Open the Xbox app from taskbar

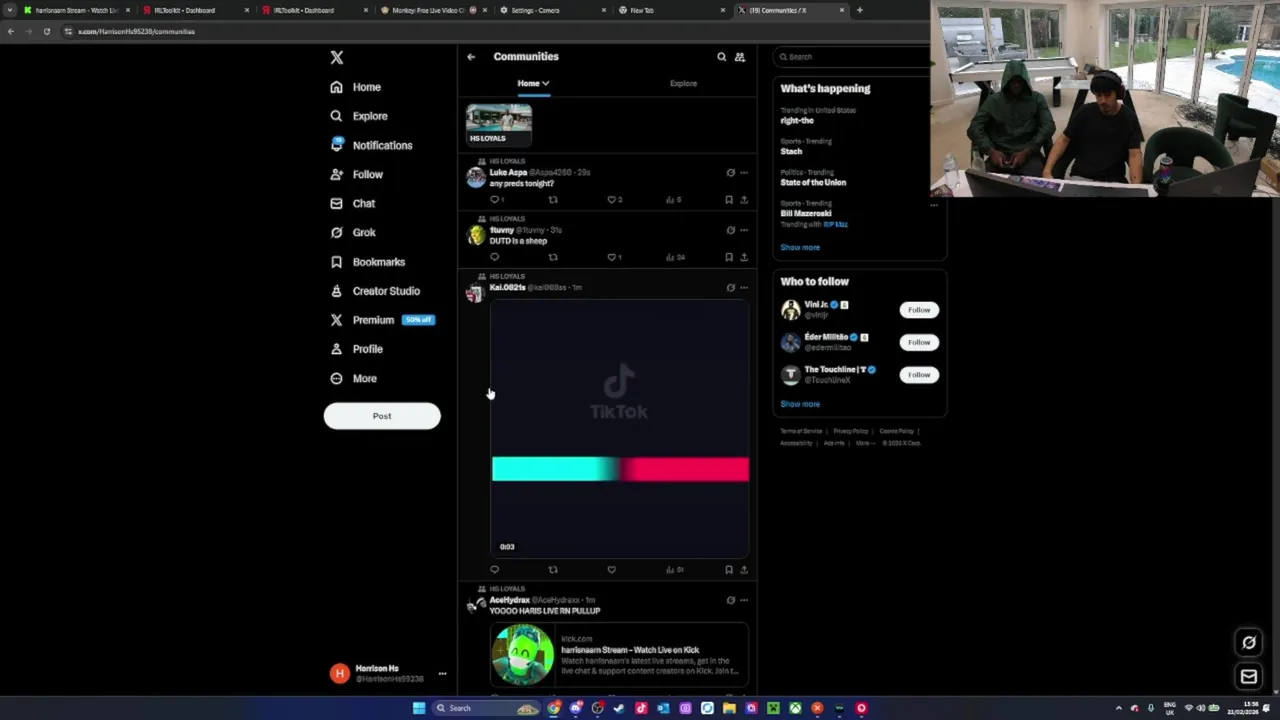point(795,708)
